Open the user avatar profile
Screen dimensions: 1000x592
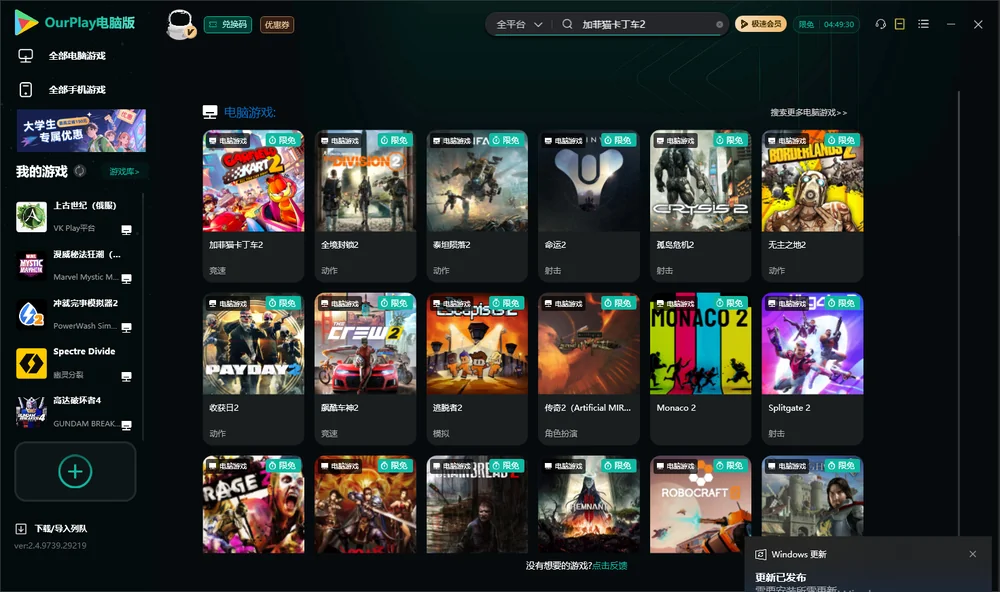[x=180, y=24]
